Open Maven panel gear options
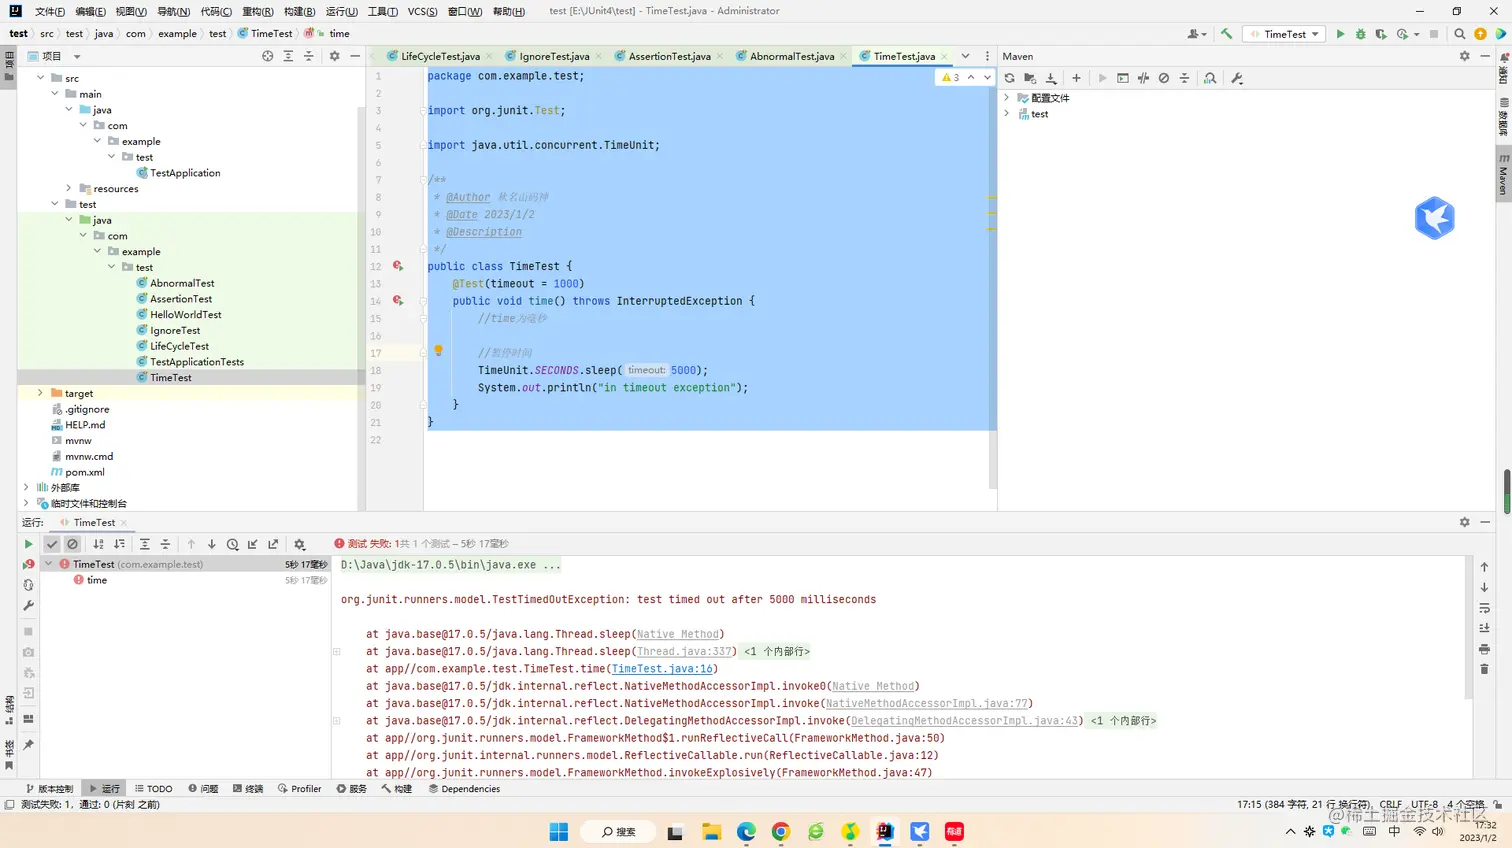The height and width of the screenshot is (848, 1512). tap(1465, 56)
